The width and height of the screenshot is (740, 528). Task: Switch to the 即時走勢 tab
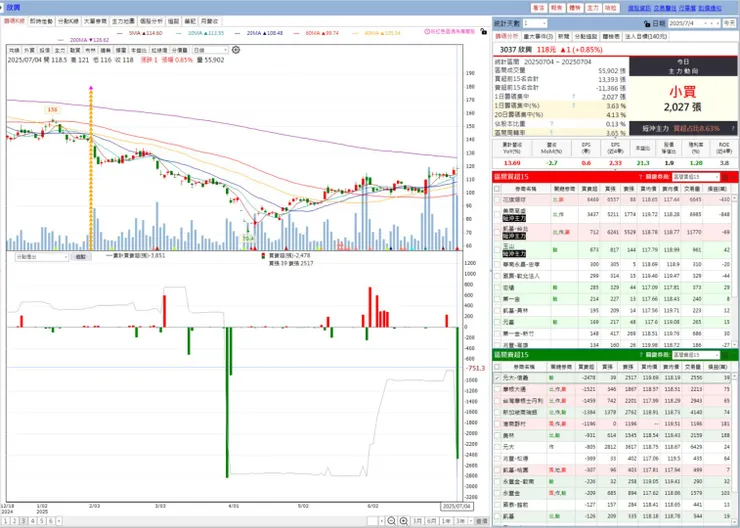(x=41, y=22)
